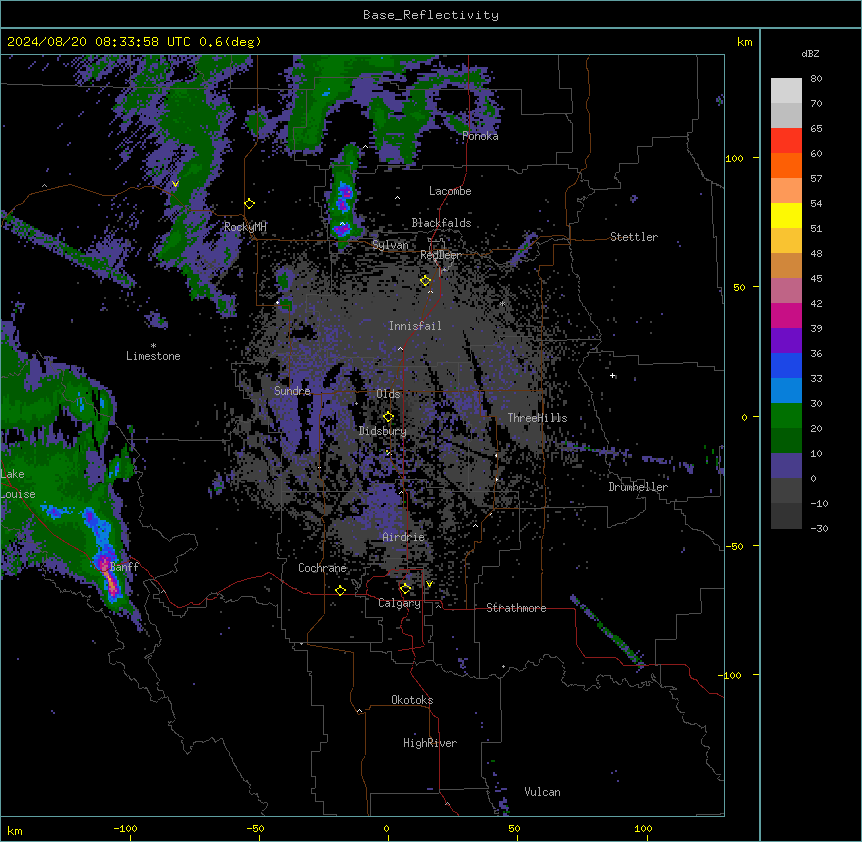This screenshot has height=842, width=862.
Task: Click the 100 tick on the bottom axis
Action: click(643, 828)
